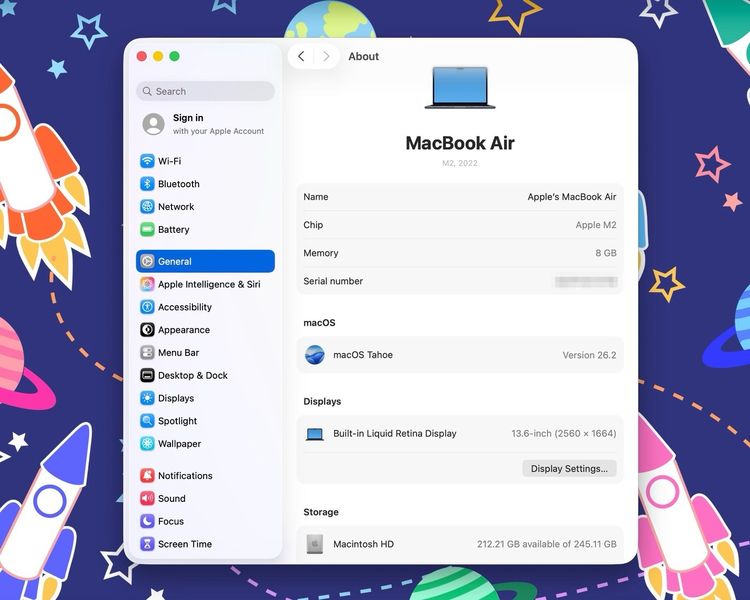Close the System Settings window
This screenshot has height=600, width=750.
tap(142, 56)
